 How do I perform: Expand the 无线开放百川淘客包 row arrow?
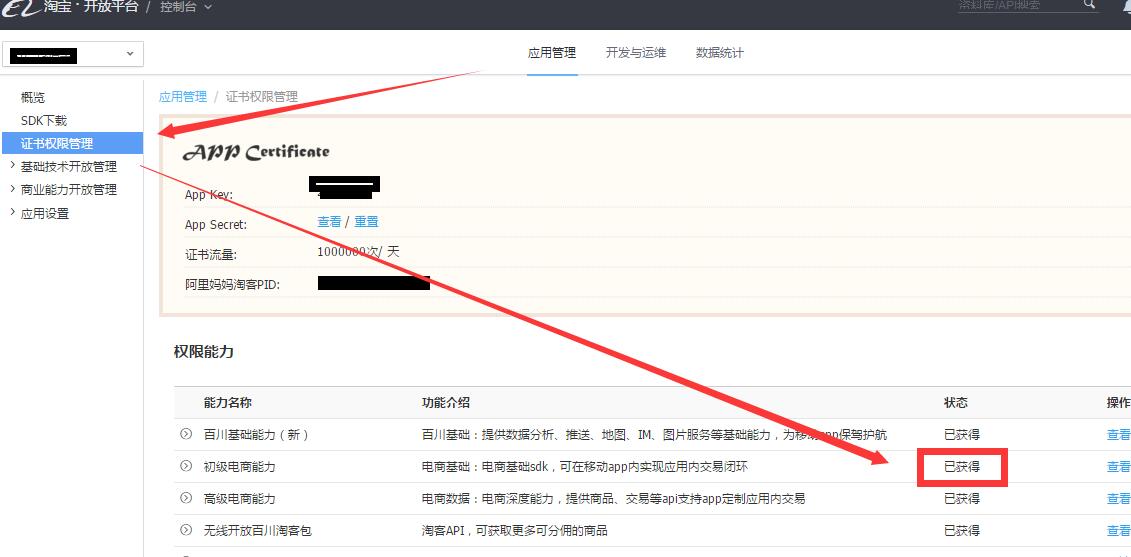point(186,530)
